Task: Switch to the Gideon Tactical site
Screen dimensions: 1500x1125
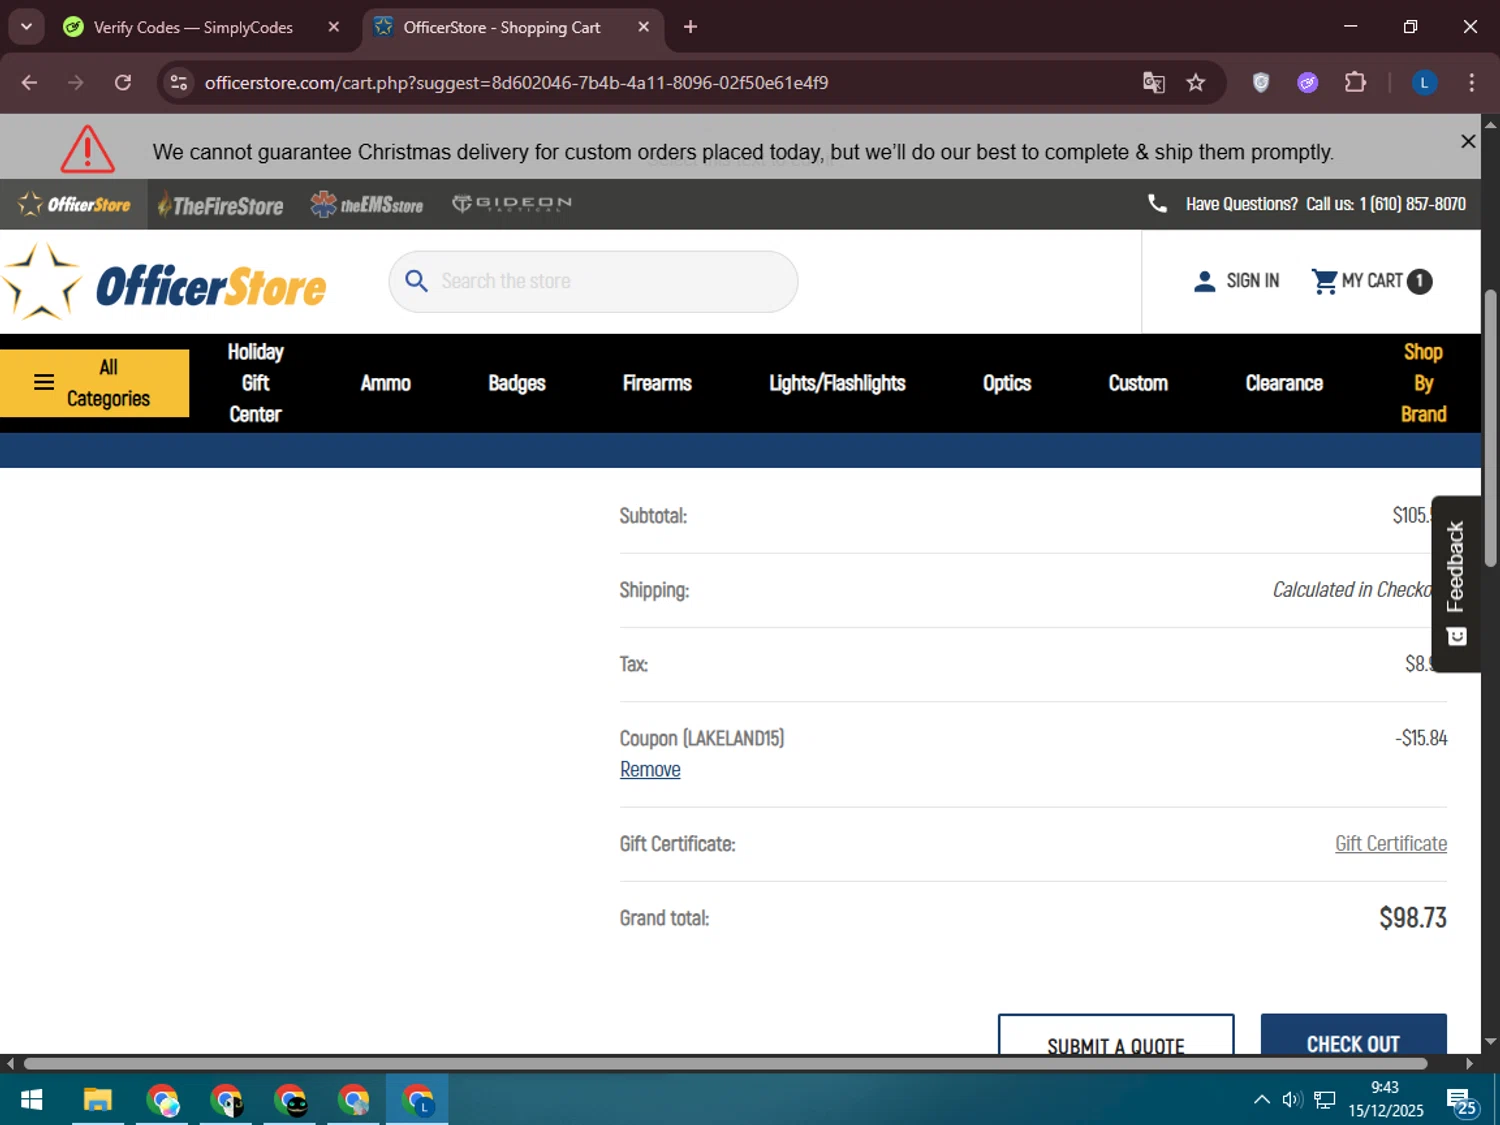Action: (512, 203)
